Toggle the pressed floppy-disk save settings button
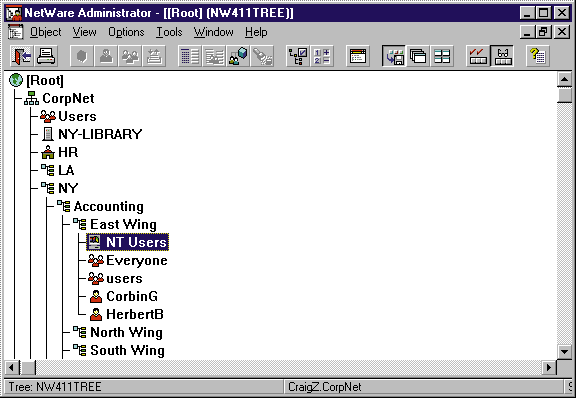The width and height of the screenshot is (576, 398). [394, 56]
